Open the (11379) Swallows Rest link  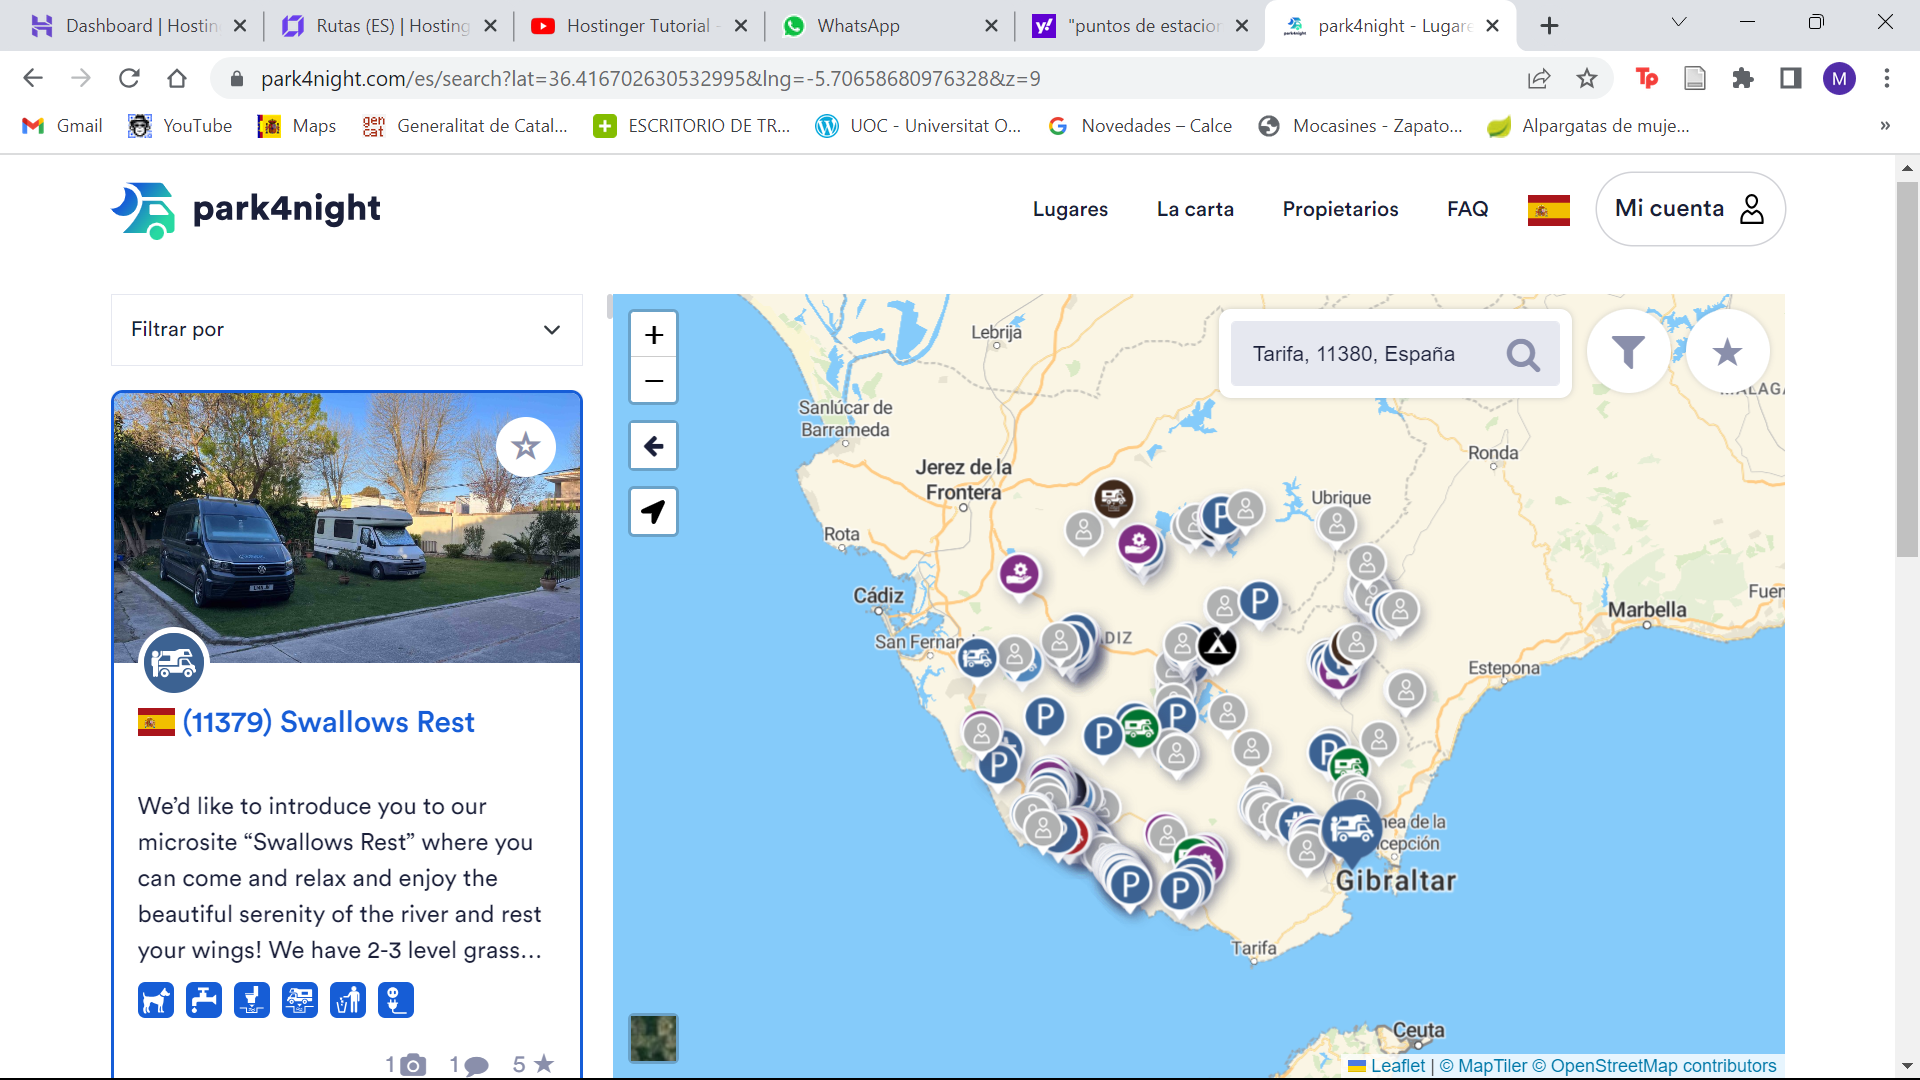[x=328, y=722]
